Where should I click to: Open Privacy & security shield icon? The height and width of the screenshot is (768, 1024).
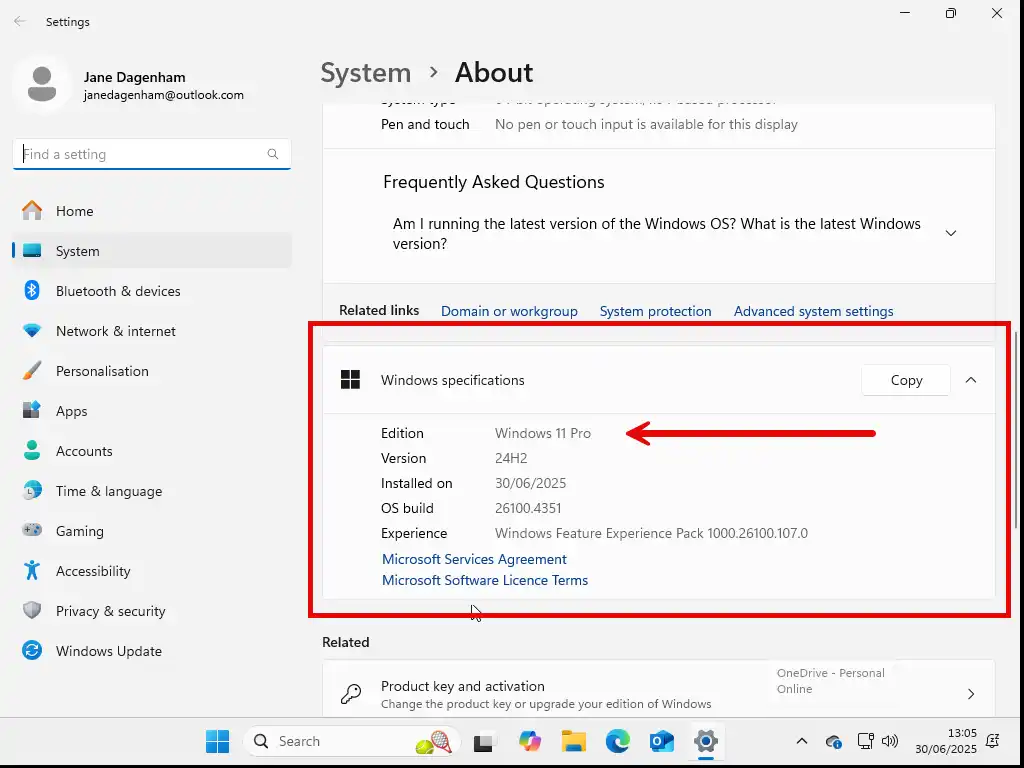(x=32, y=611)
